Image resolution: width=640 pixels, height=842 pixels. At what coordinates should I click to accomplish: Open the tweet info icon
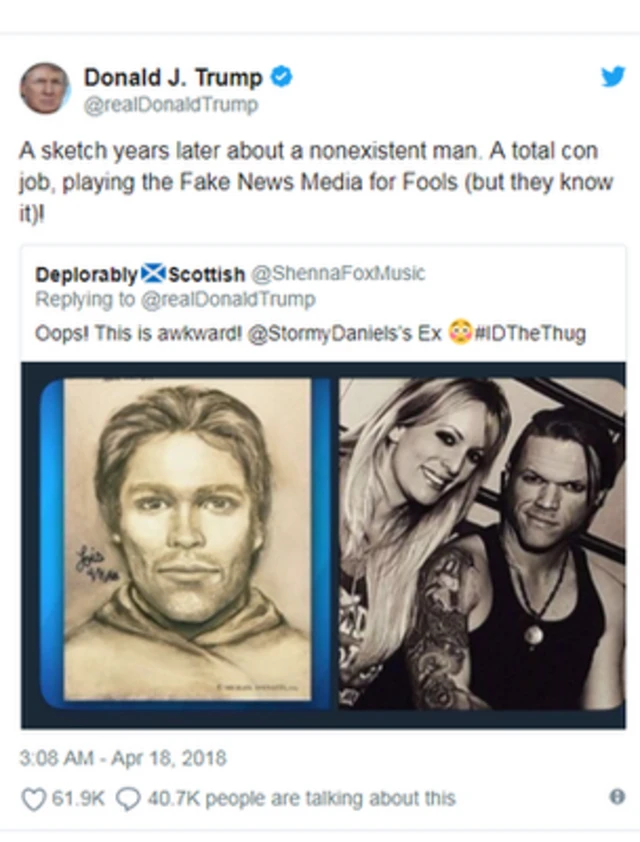tap(617, 797)
